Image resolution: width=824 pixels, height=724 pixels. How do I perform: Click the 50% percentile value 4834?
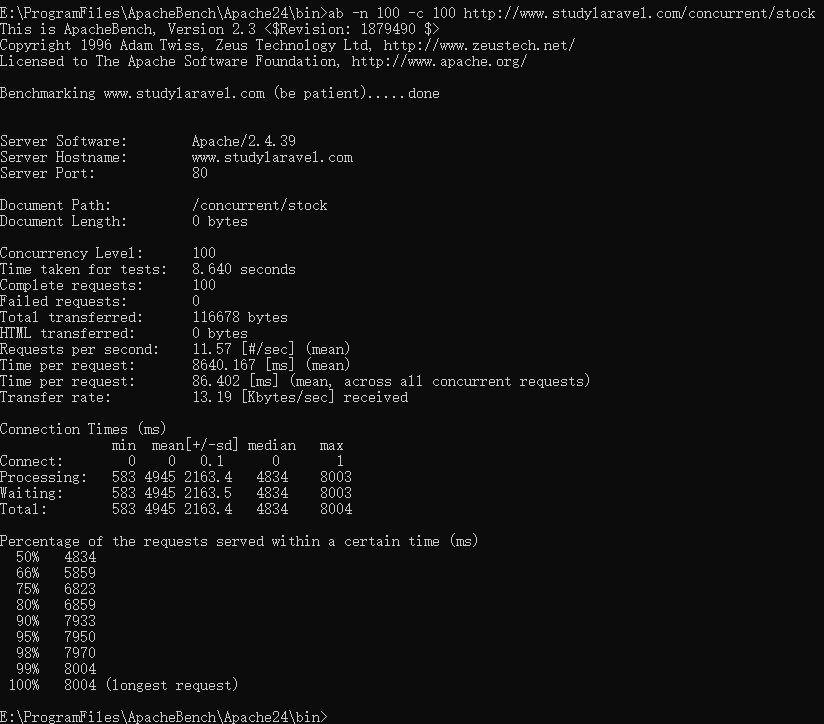coord(80,557)
